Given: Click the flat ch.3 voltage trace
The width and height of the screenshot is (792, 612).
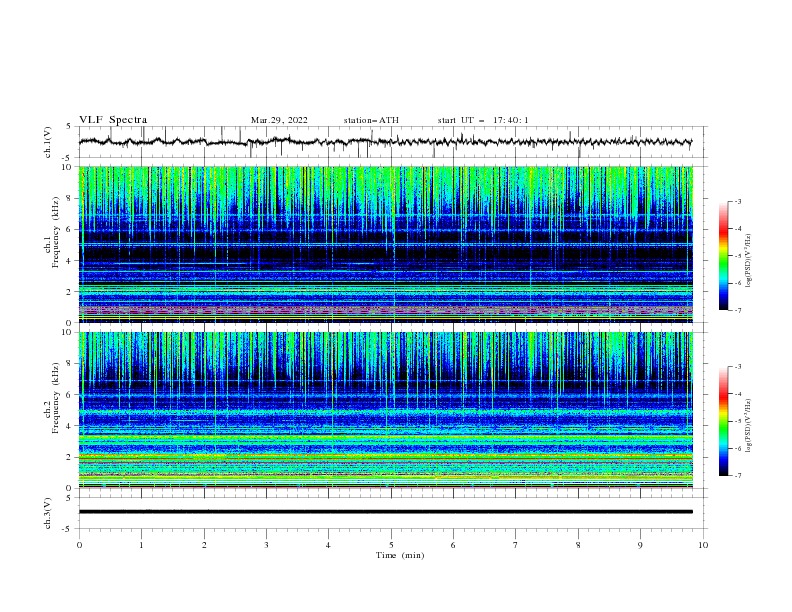Looking at the screenshot, I should (x=385, y=512).
